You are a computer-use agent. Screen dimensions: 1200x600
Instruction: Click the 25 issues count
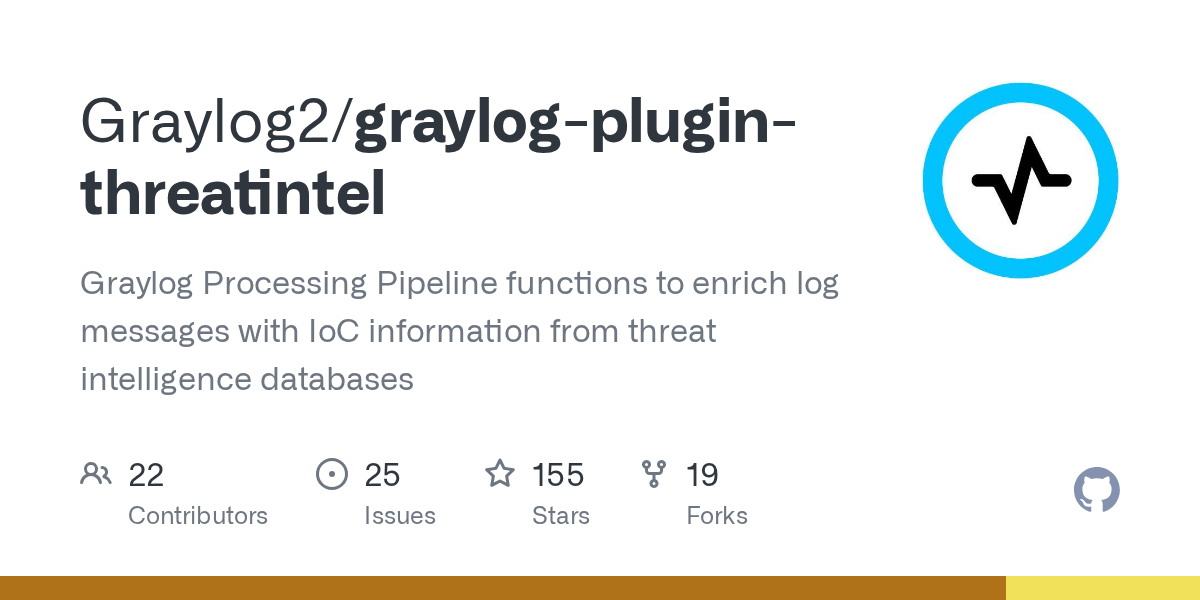(383, 475)
